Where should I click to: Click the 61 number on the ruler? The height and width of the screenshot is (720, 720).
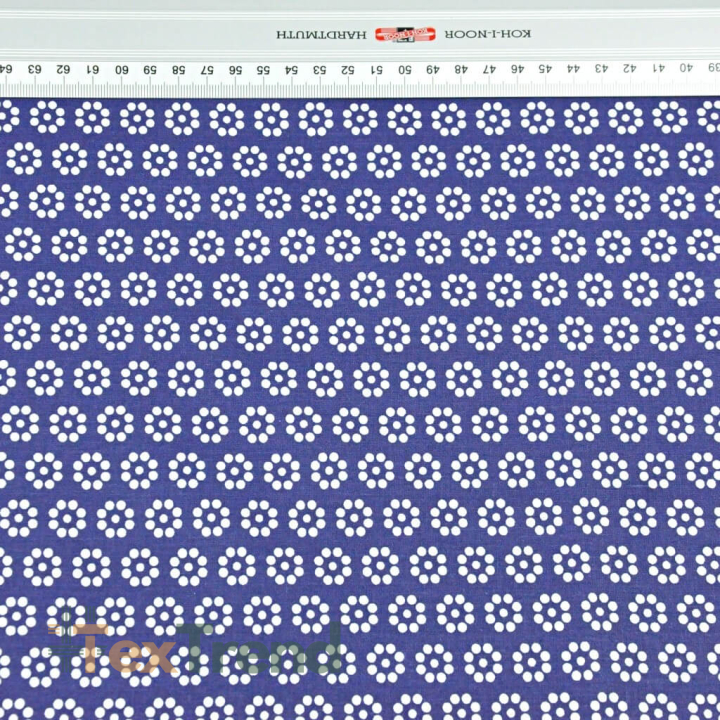93,69
